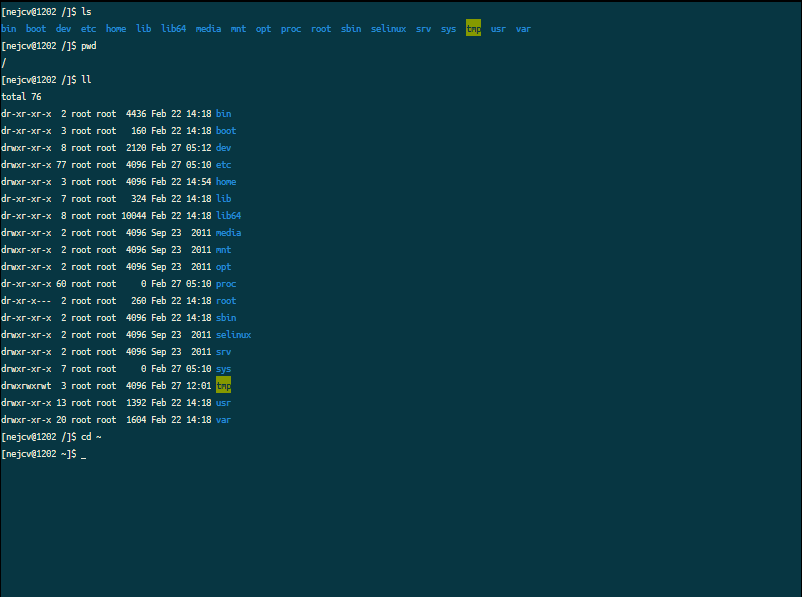Click 'sys' name in the long listing

(224, 369)
